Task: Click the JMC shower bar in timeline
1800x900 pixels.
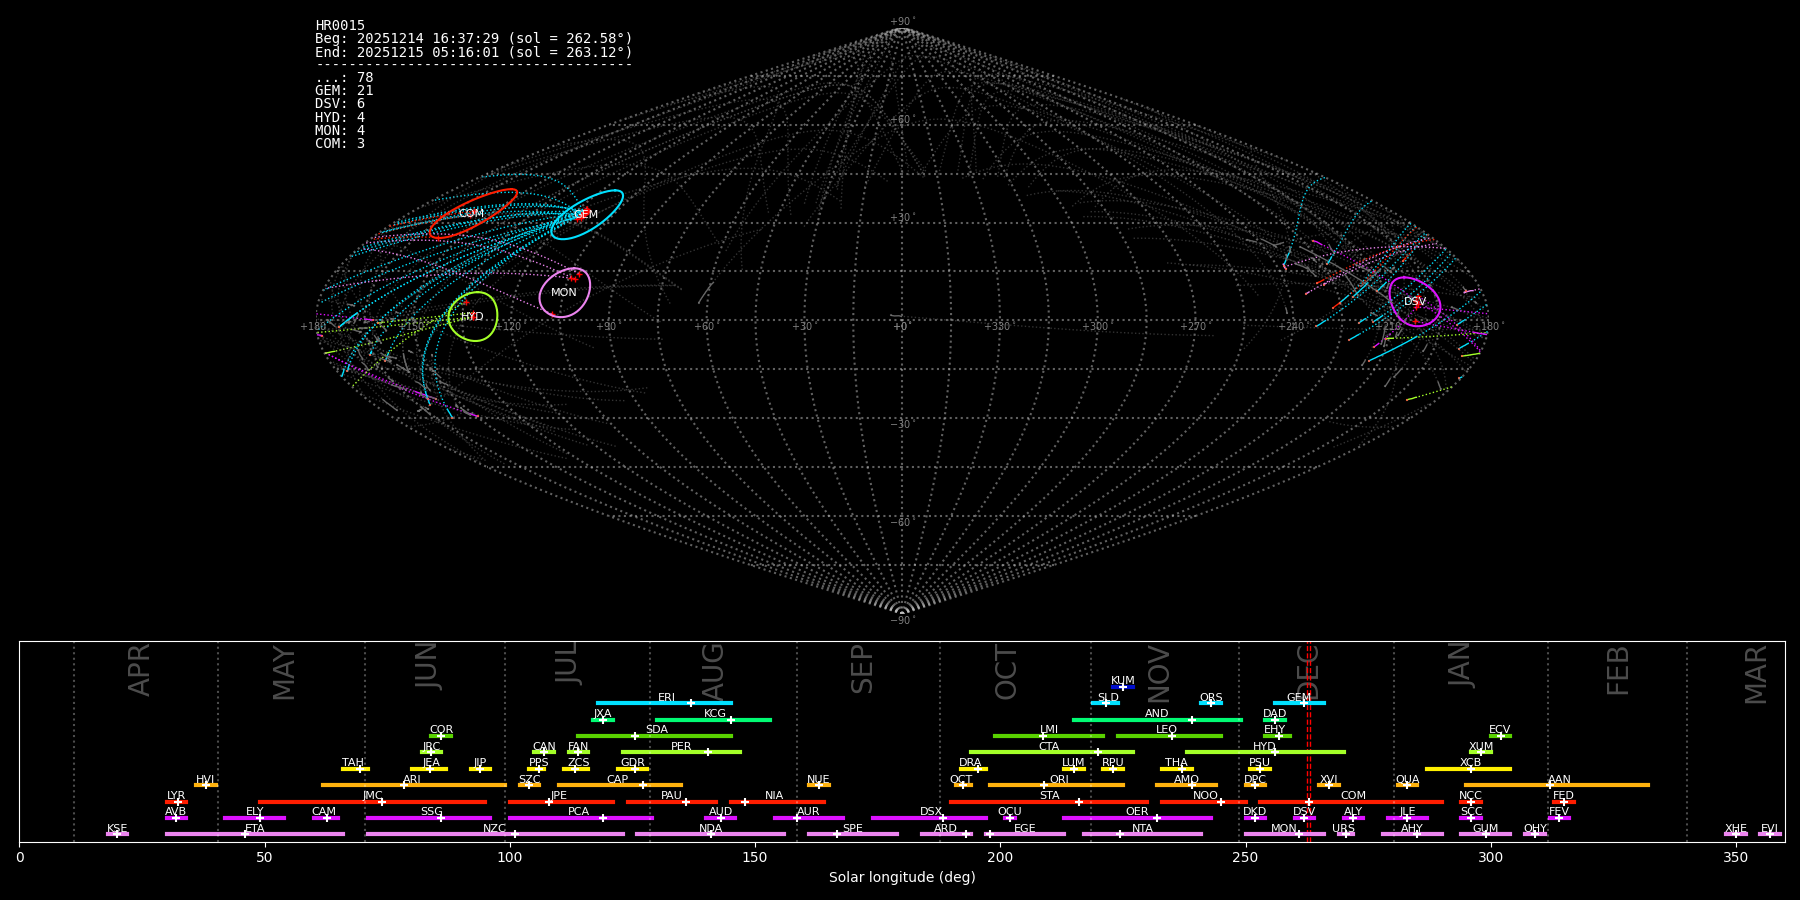Action: point(373,801)
